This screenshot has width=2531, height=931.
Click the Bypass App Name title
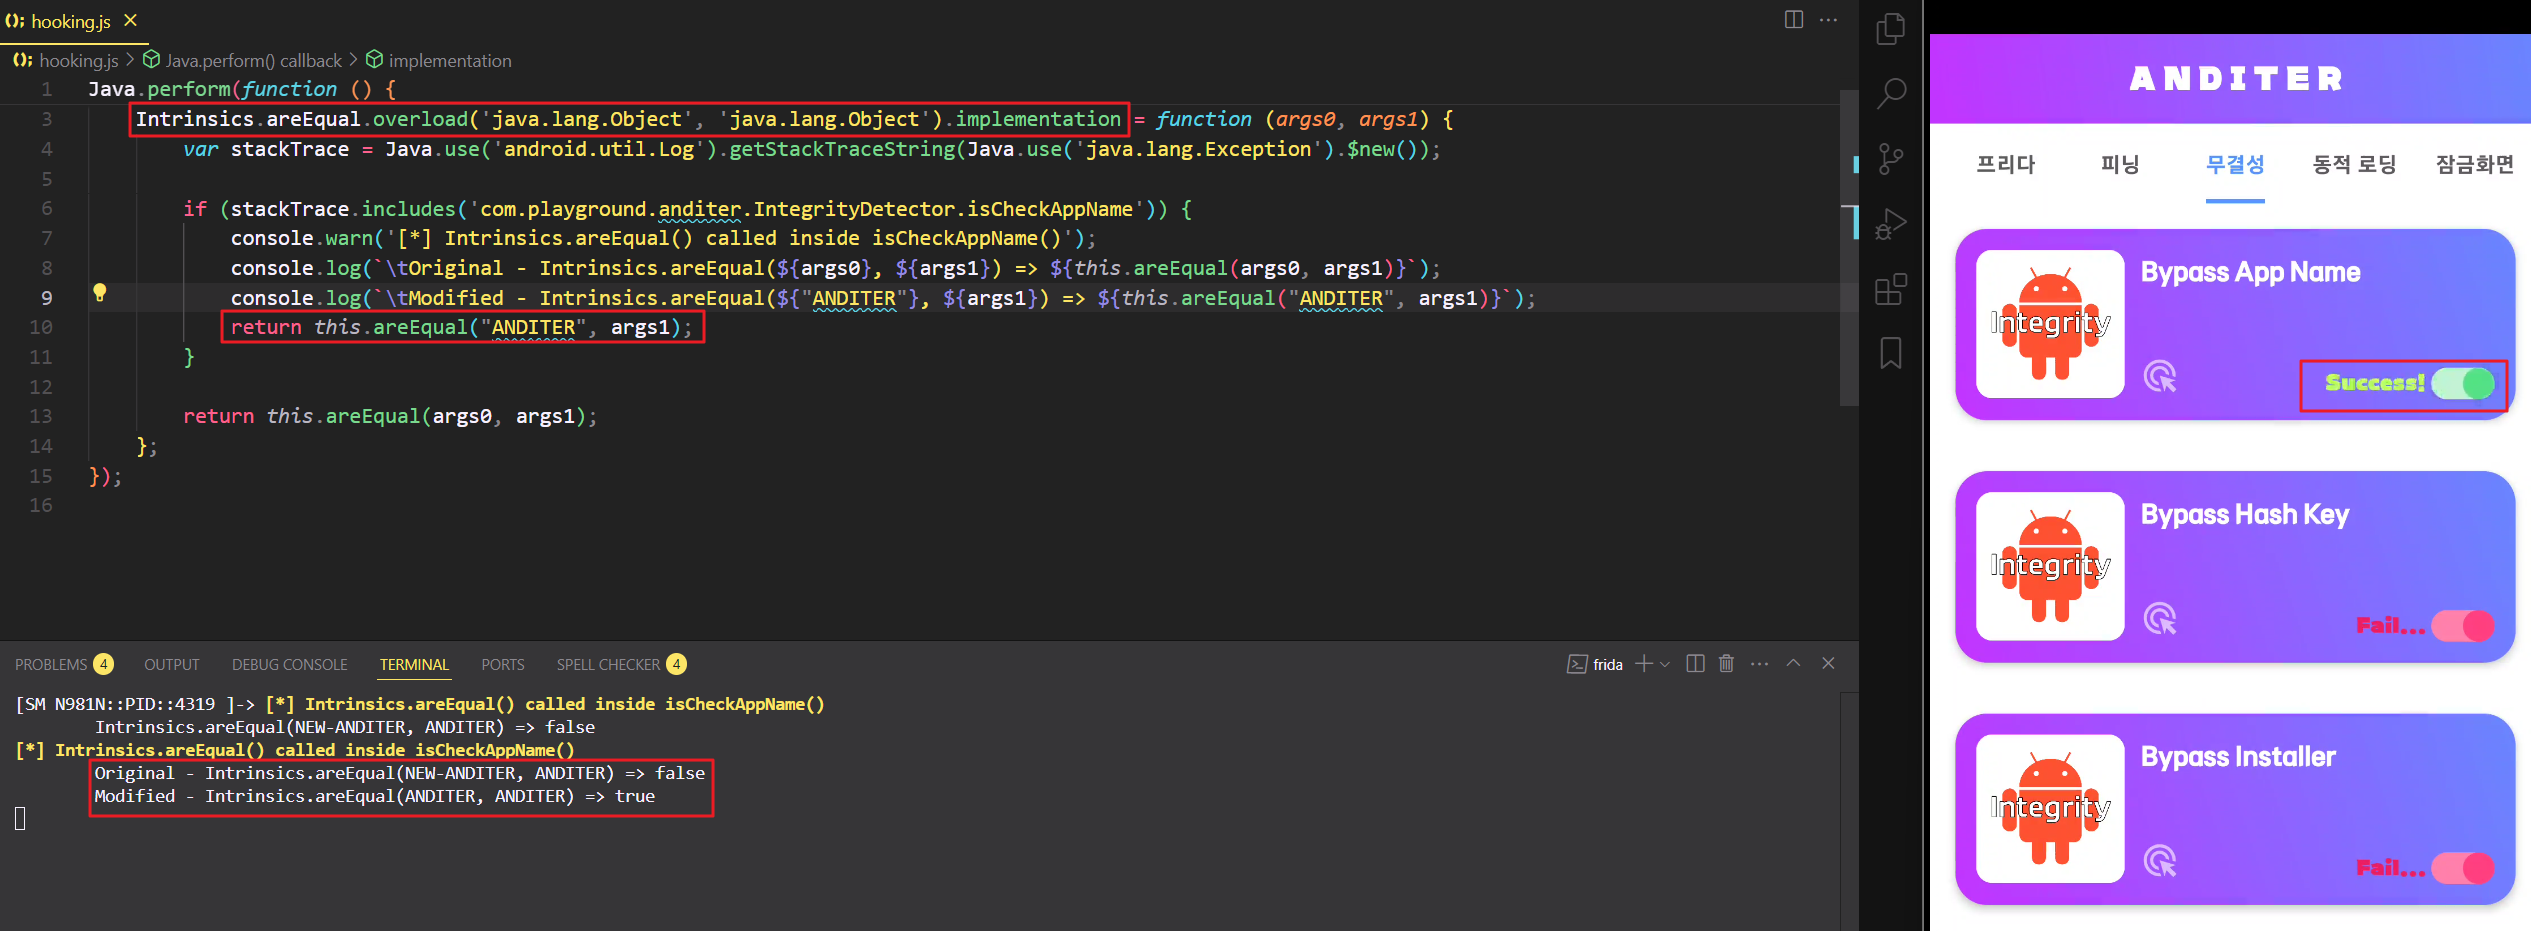[x=2250, y=272]
